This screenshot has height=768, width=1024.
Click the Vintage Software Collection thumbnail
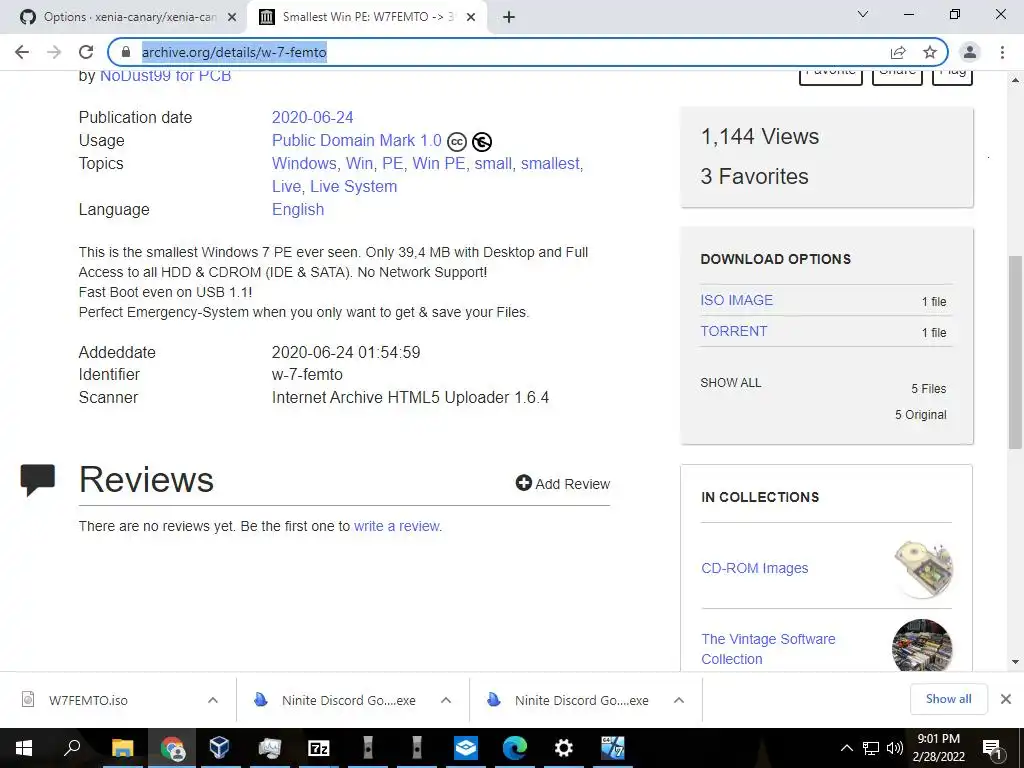pyautogui.click(x=922, y=645)
